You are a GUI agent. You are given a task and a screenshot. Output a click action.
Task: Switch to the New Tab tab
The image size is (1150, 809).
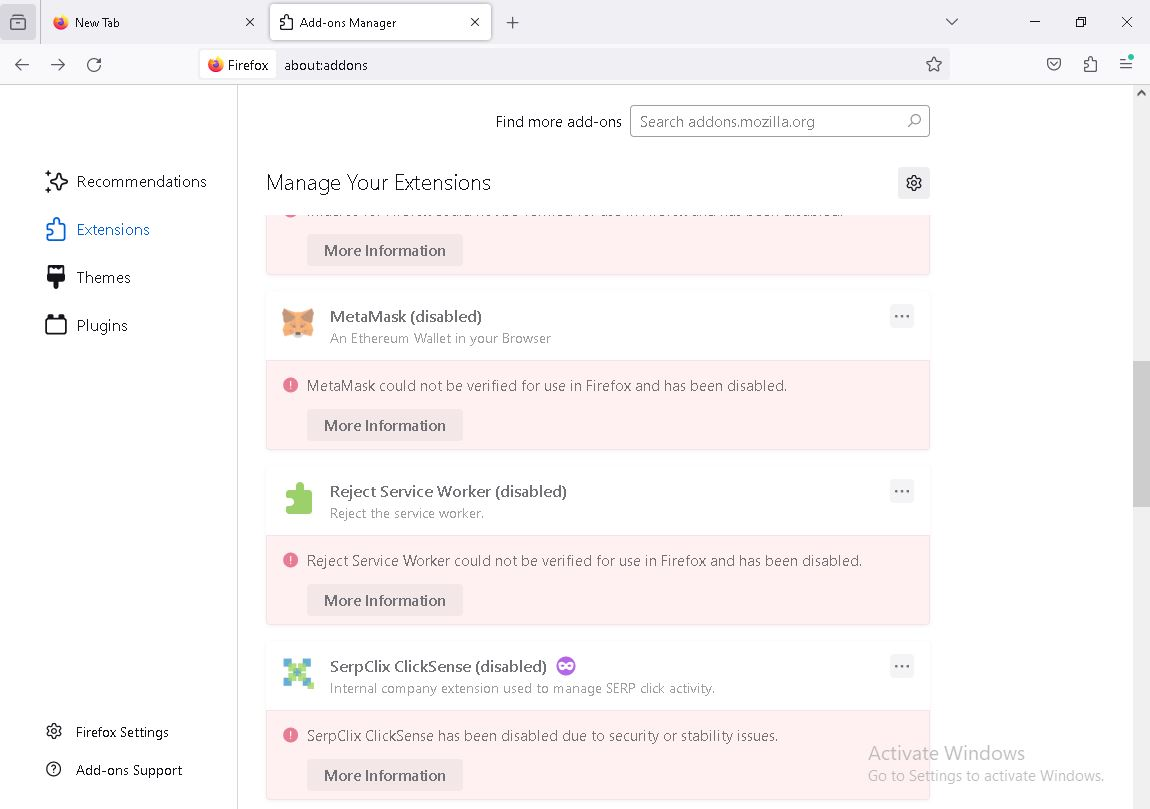coord(154,23)
